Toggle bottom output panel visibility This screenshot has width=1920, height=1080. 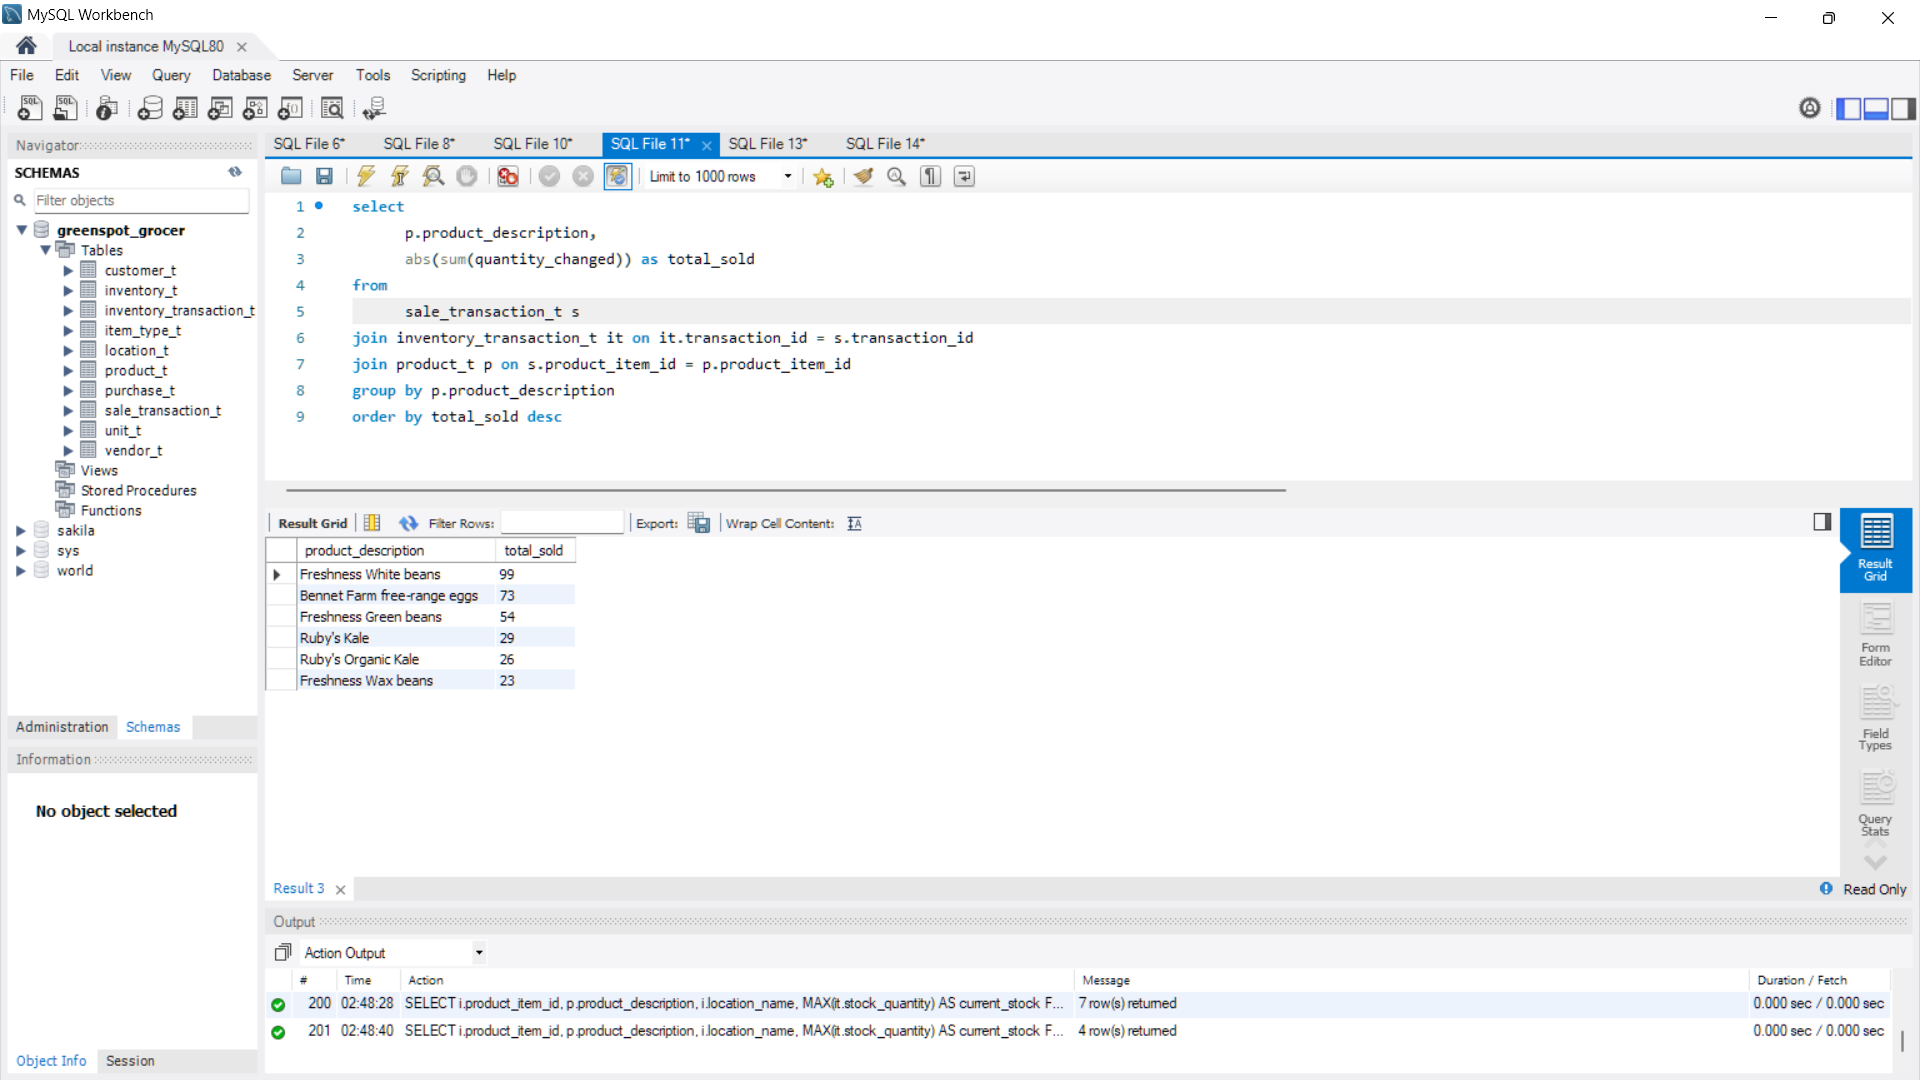click(x=1876, y=108)
